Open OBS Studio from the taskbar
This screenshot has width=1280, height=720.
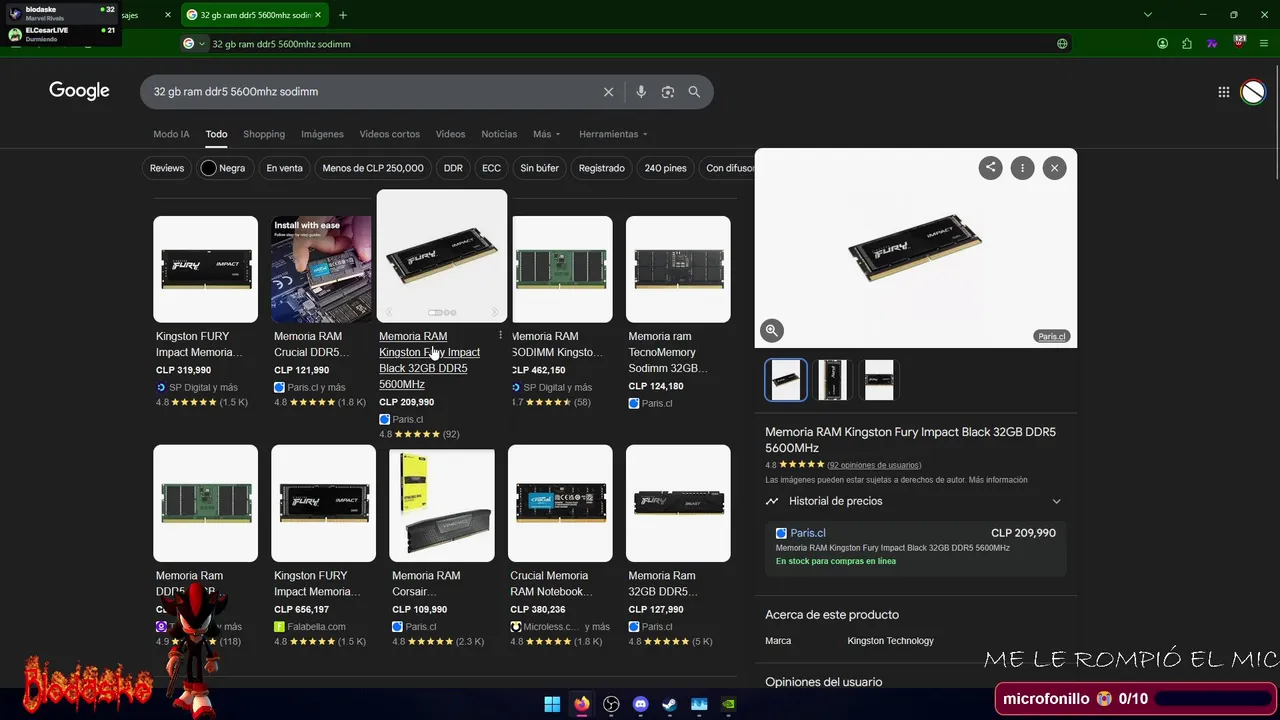click(x=611, y=704)
